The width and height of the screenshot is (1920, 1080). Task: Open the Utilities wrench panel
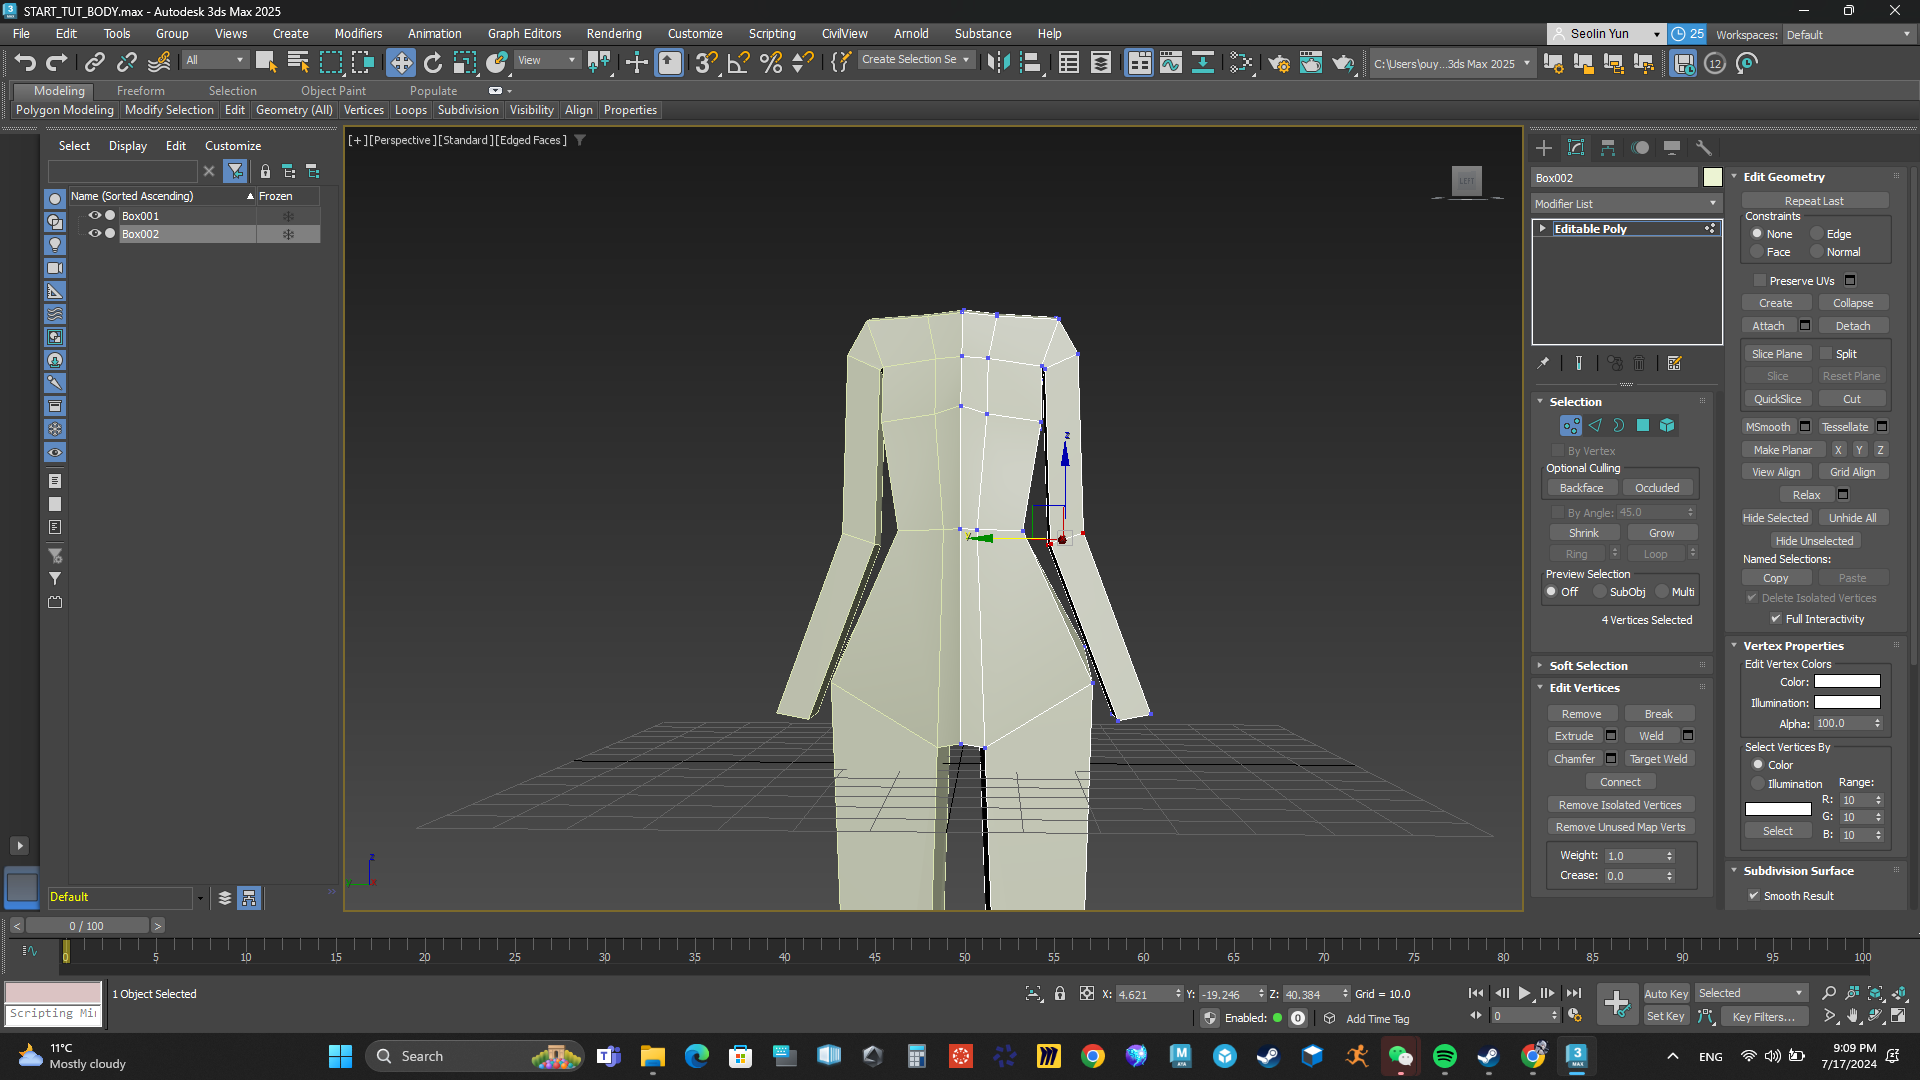click(x=1704, y=148)
